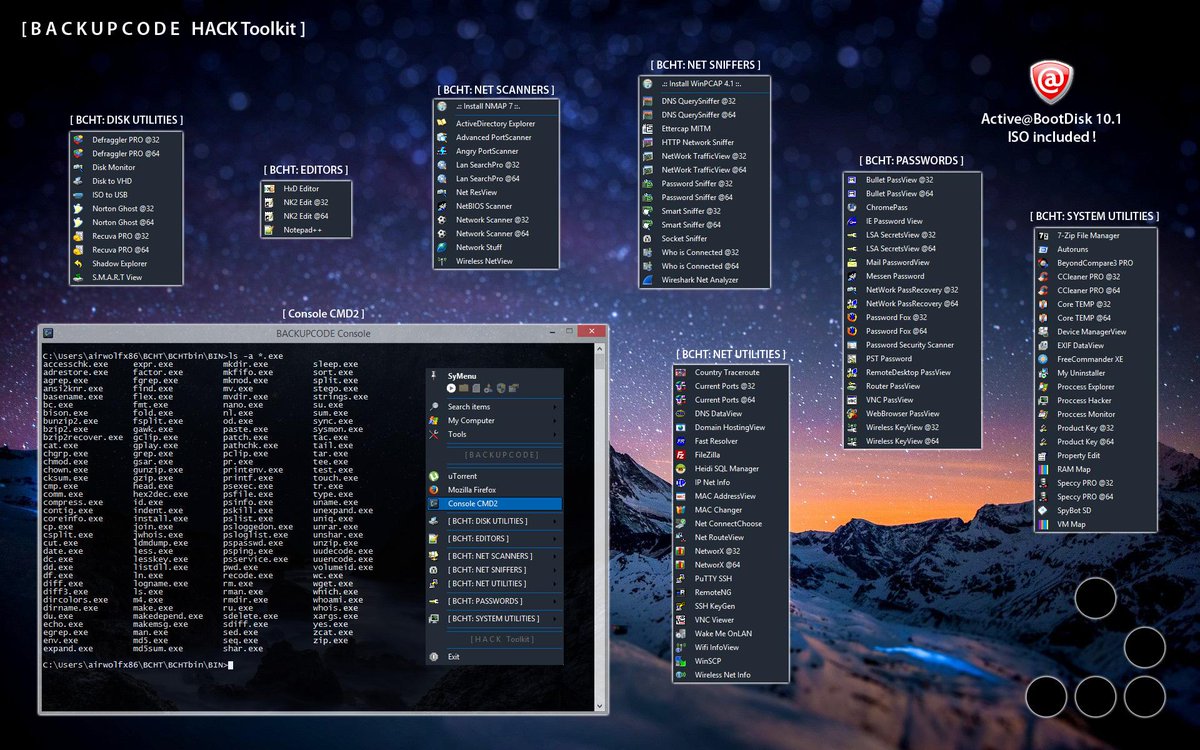Viewport: 1200px width, 750px height.
Task: Open Password Fox @32
Action: coord(912,317)
